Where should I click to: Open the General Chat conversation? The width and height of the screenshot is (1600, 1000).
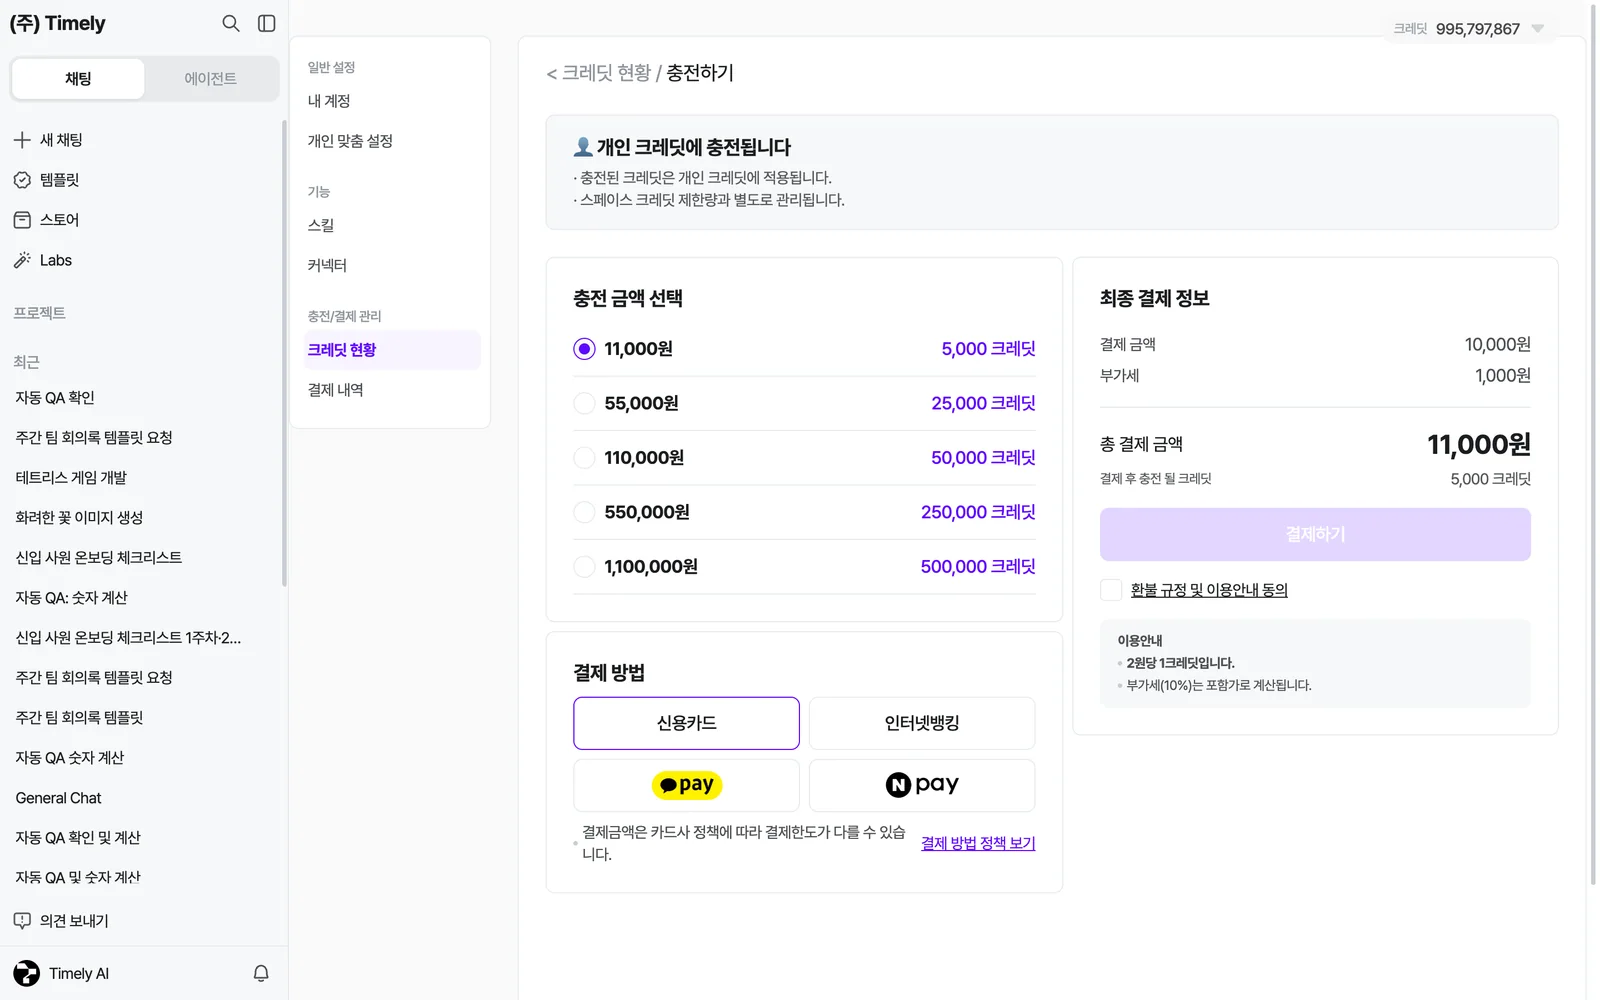(x=58, y=798)
